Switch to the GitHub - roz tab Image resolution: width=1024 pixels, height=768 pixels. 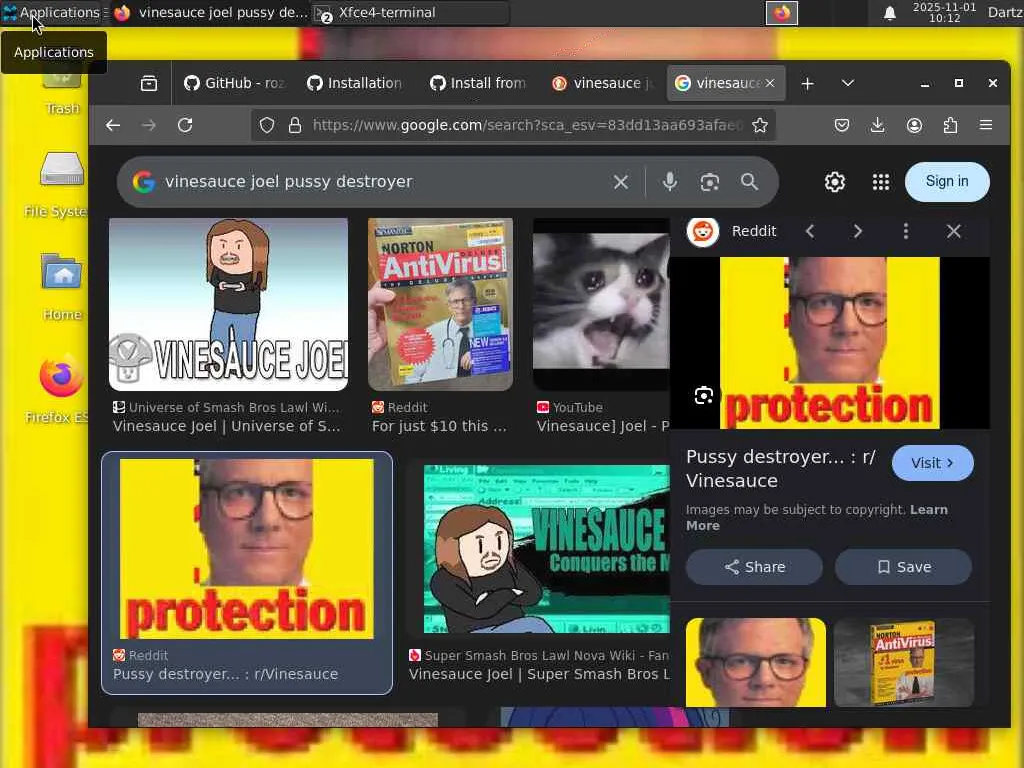234,83
